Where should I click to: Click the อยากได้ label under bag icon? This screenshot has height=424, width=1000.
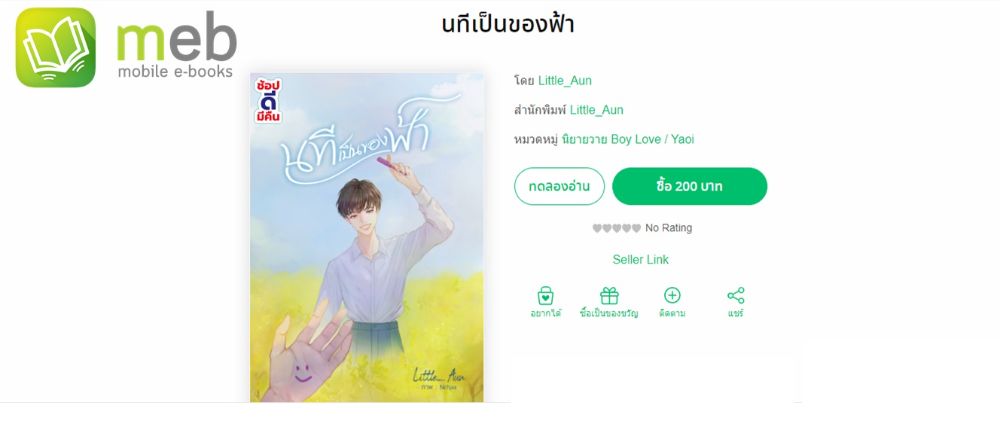coord(545,314)
